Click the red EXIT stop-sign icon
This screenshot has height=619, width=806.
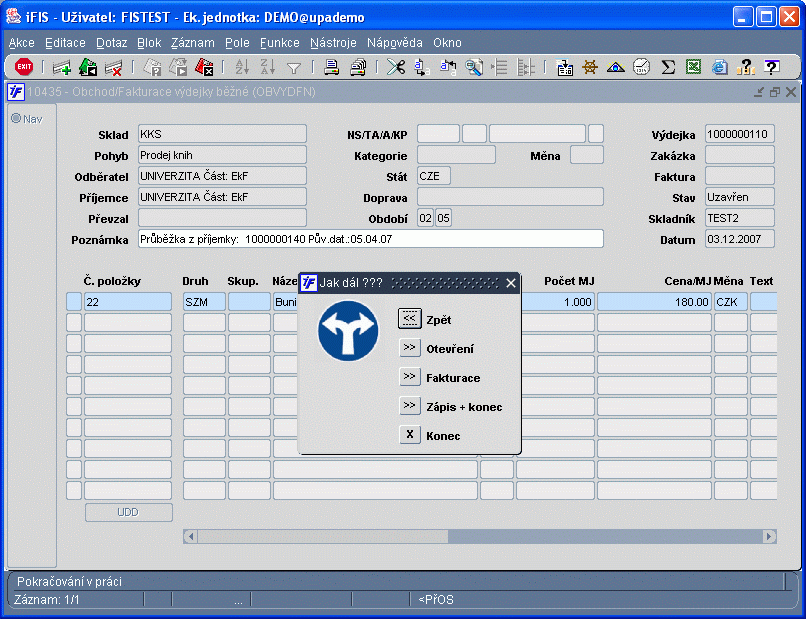pos(24,67)
